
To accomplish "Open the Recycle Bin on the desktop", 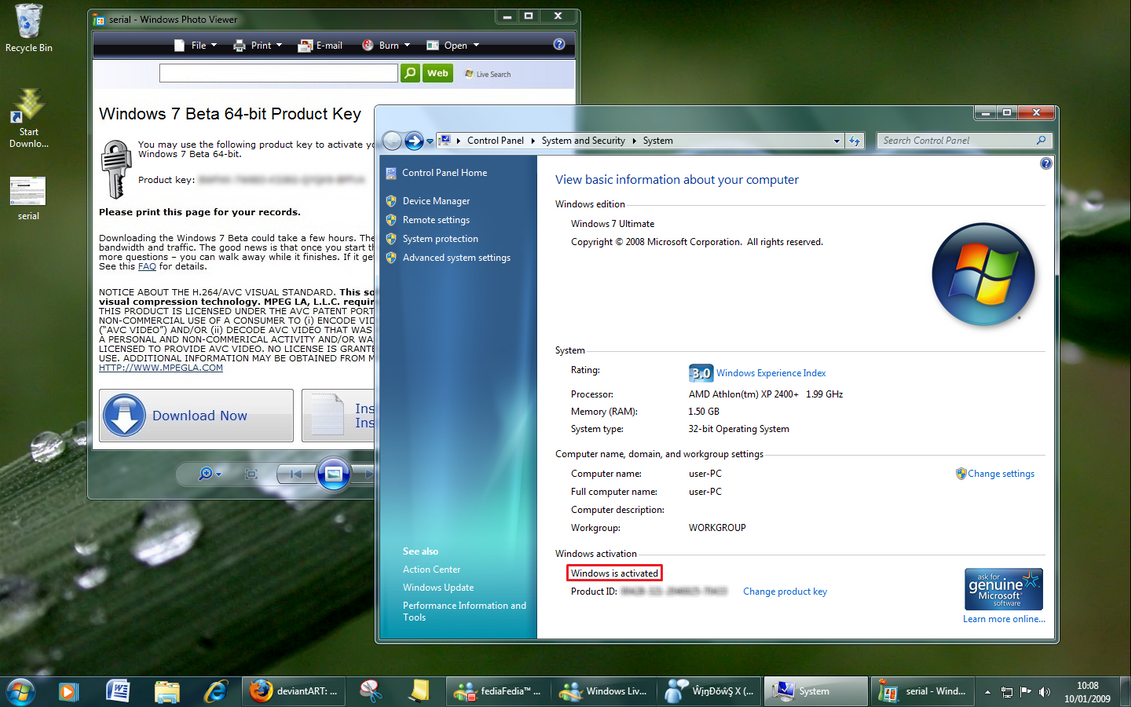I will pyautogui.click(x=27, y=22).
